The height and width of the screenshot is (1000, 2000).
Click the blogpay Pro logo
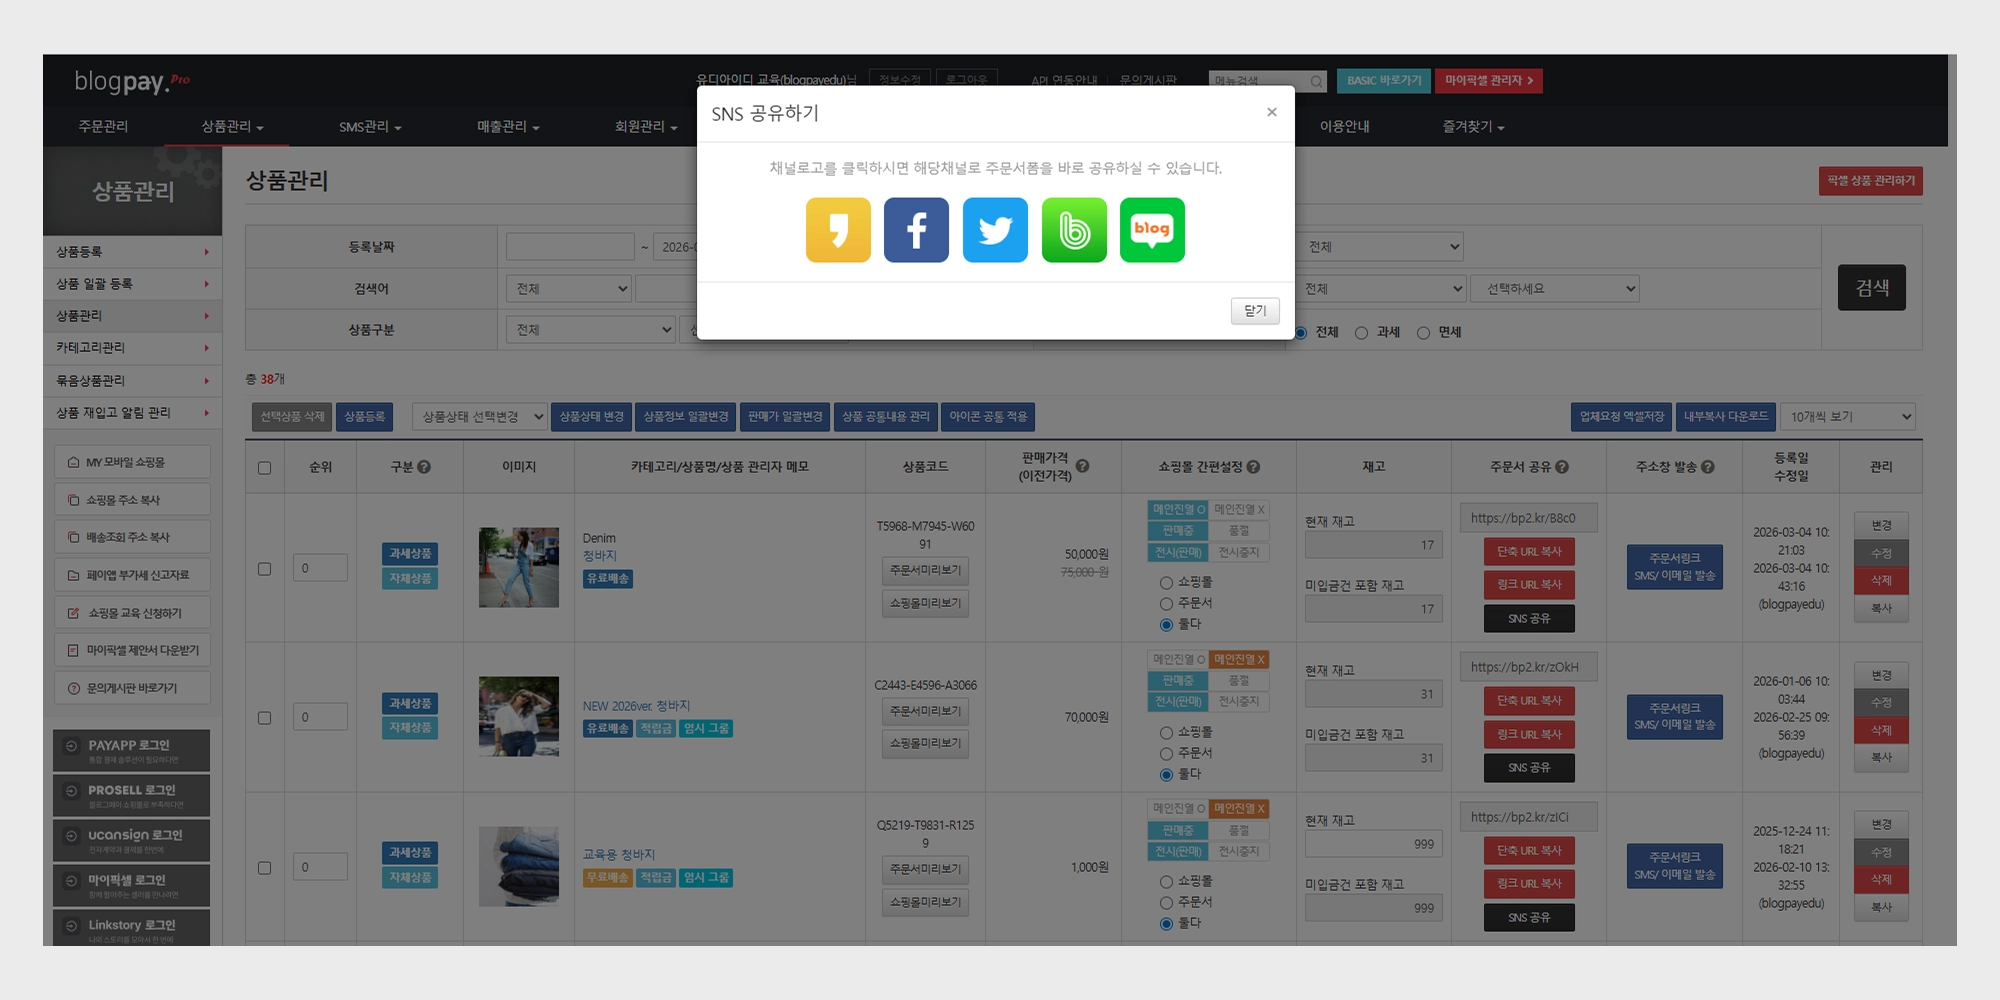pyautogui.click(x=131, y=81)
